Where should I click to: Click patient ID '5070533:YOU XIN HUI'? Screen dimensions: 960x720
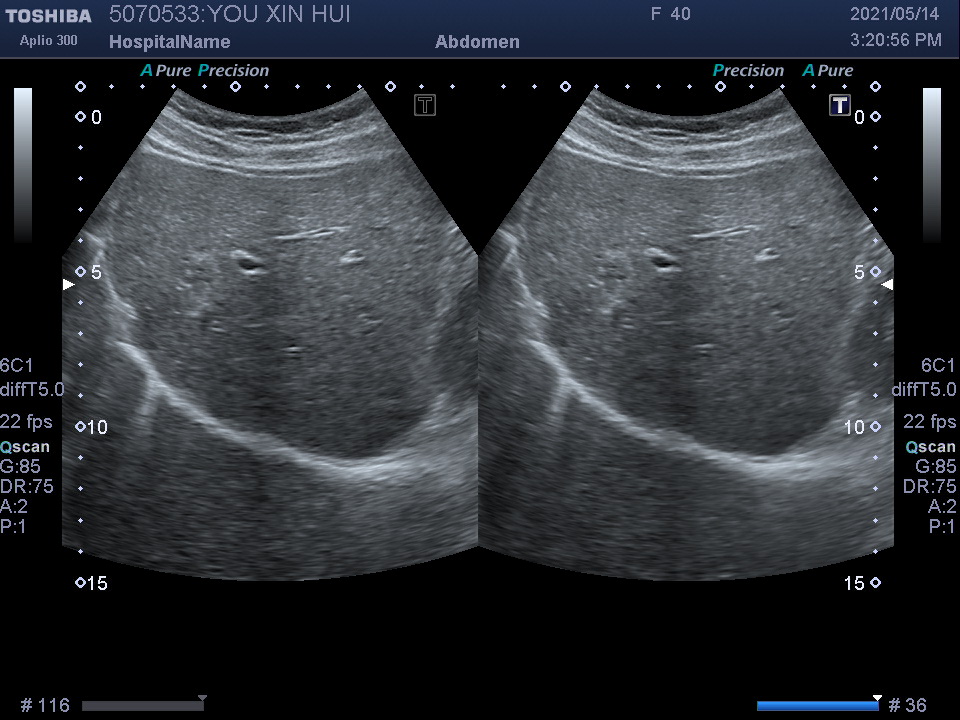pos(230,15)
